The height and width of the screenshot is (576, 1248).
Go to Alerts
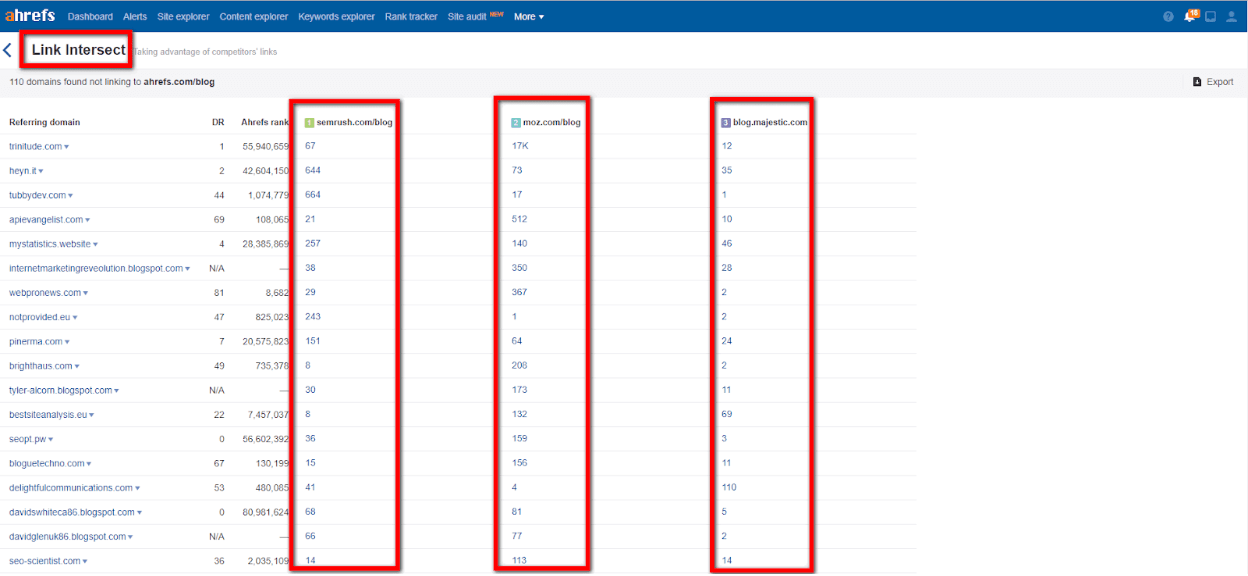pyautogui.click(x=135, y=17)
